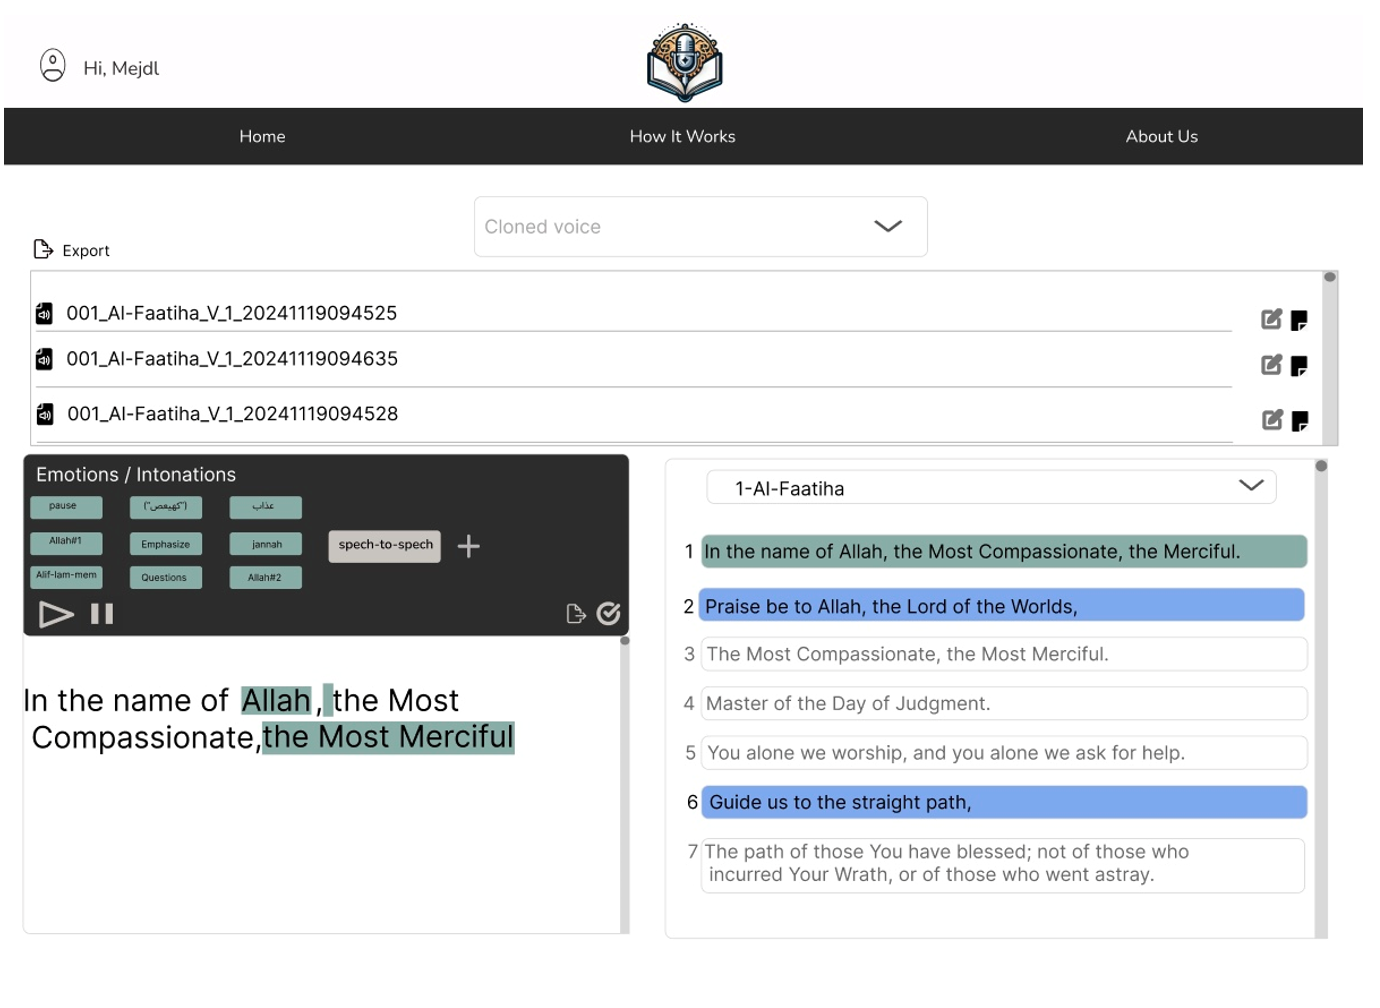Open the How It Works menu item
This screenshot has height=1008, width=1380.
[682, 137]
